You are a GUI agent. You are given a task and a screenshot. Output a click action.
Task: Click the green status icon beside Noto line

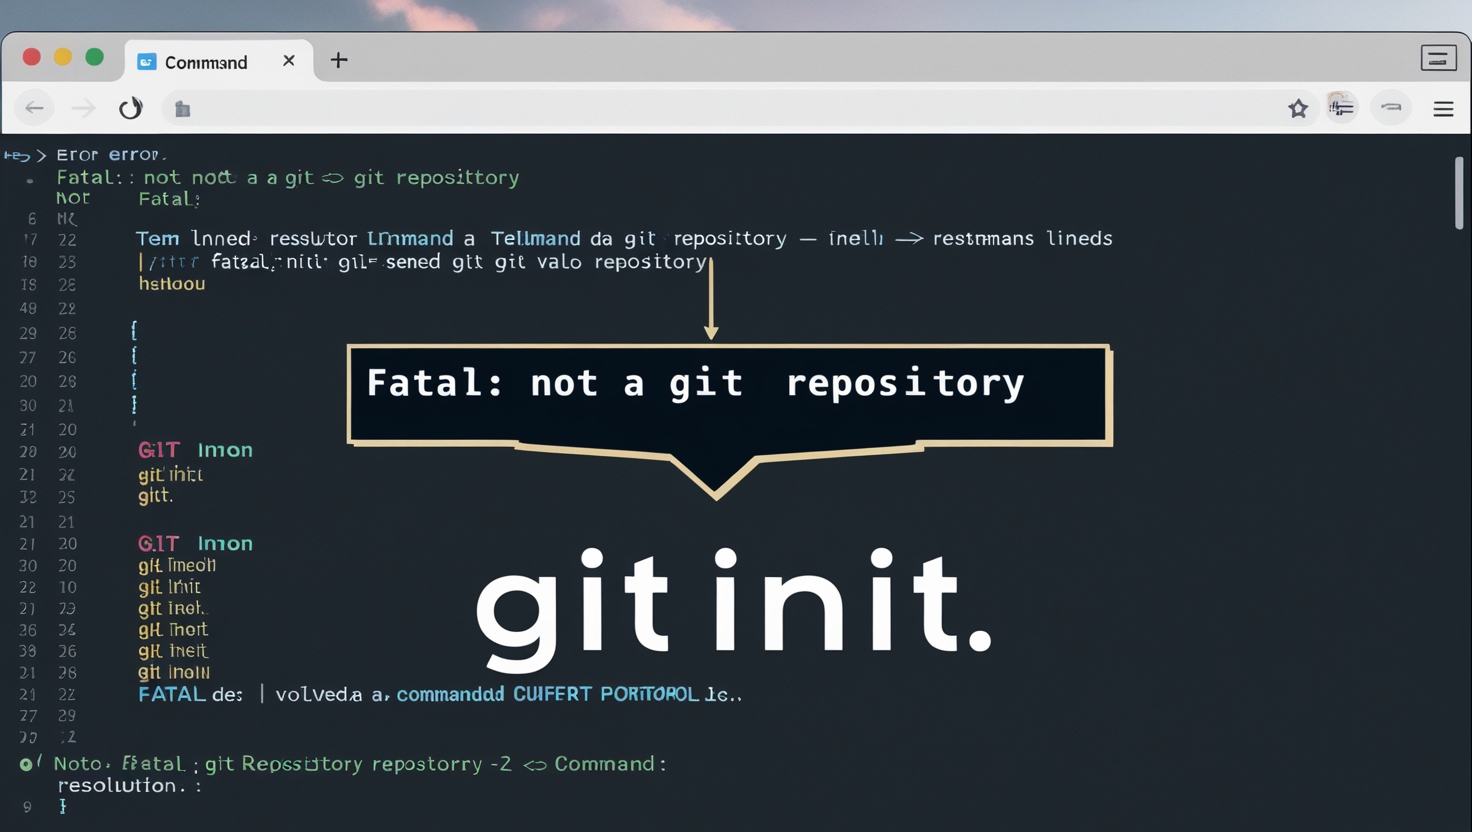tap(27, 764)
